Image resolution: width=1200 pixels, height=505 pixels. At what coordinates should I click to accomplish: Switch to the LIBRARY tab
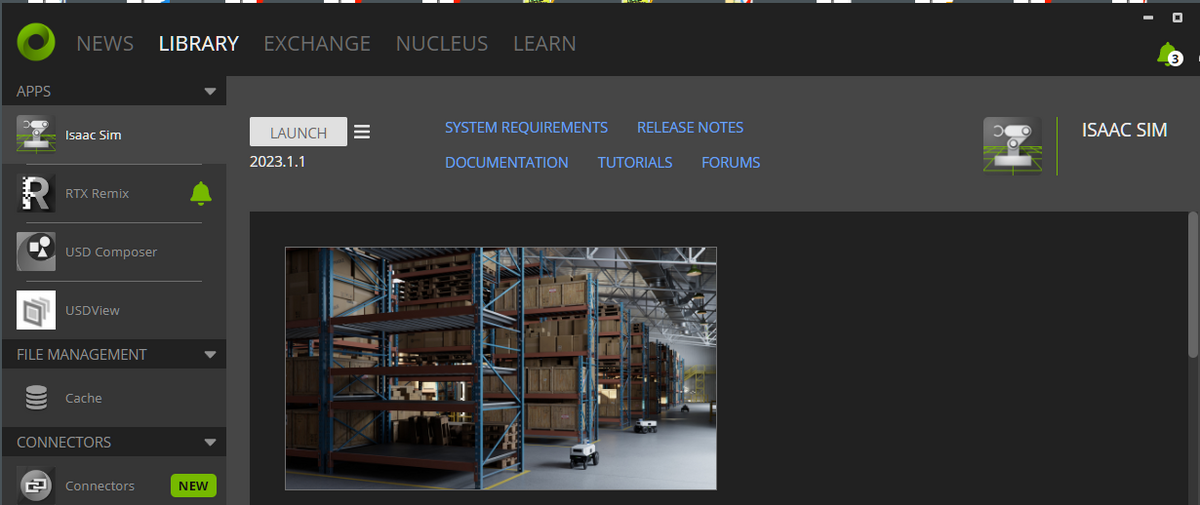[x=199, y=44]
